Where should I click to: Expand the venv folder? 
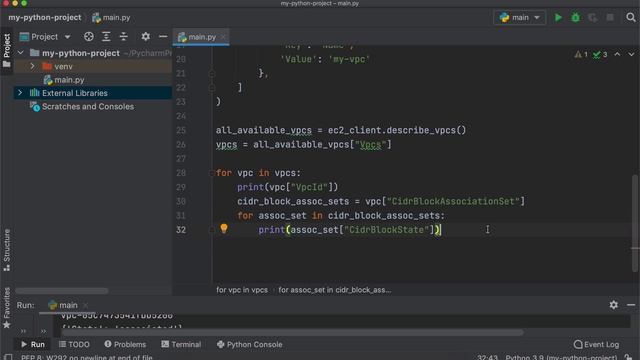tap(32, 66)
